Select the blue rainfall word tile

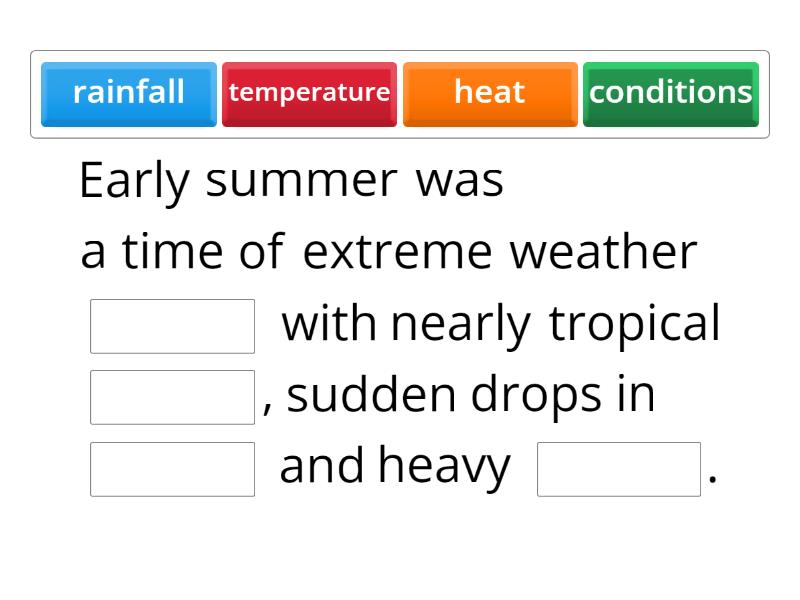pos(129,94)
